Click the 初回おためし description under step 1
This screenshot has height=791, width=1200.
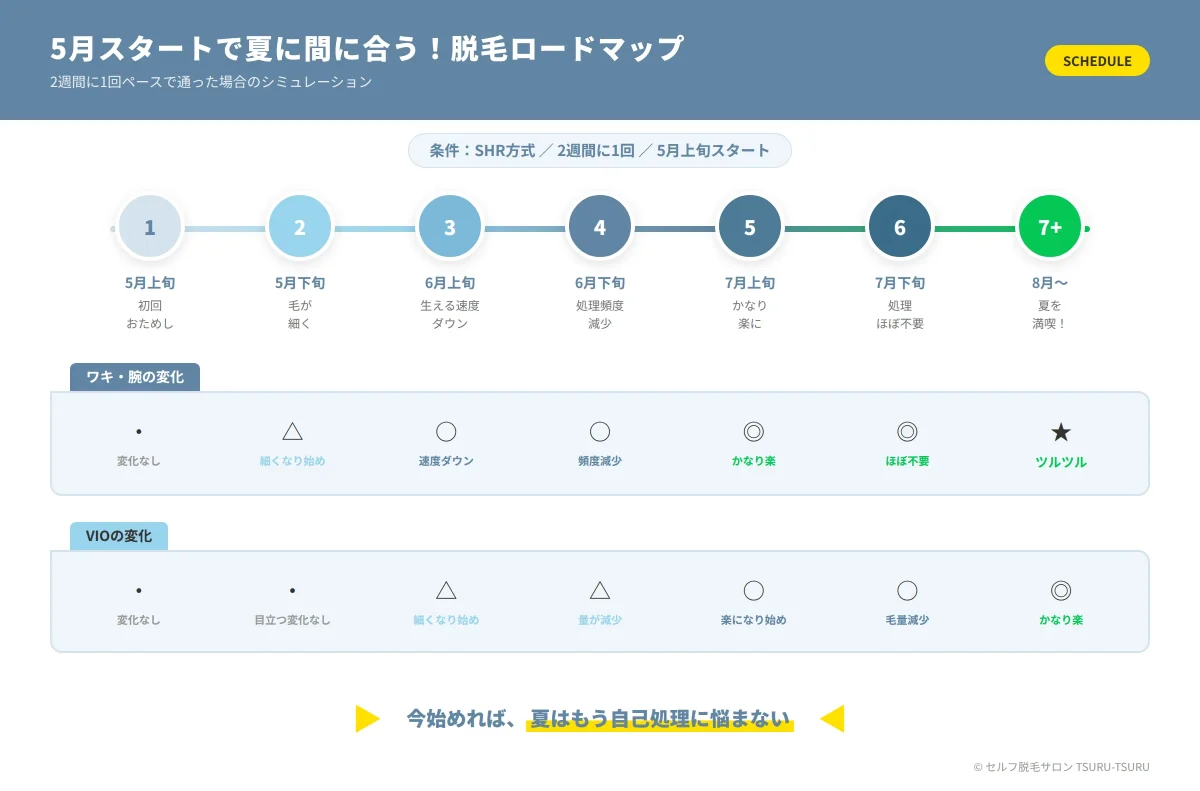pyautogui.click(x=150, y=315)
